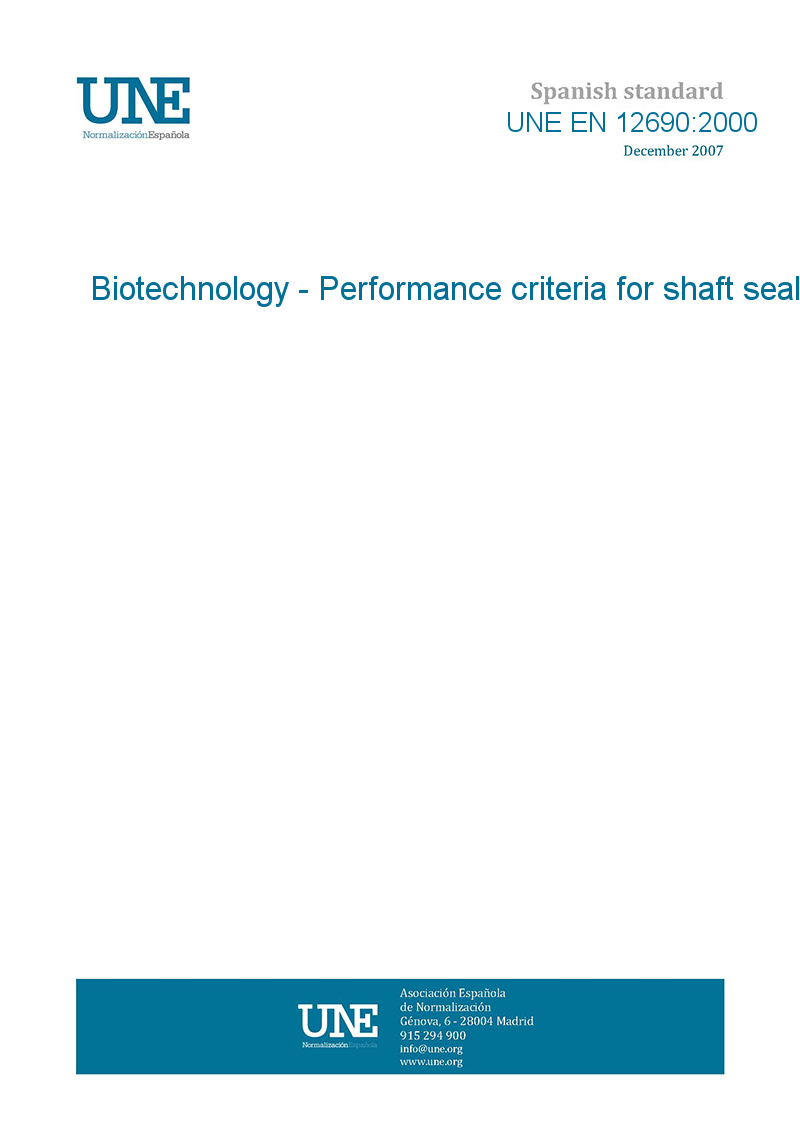Screen dimensions: 800x1131
Task: Click the "Asociación Española" footer line
Action: point(452,993)
